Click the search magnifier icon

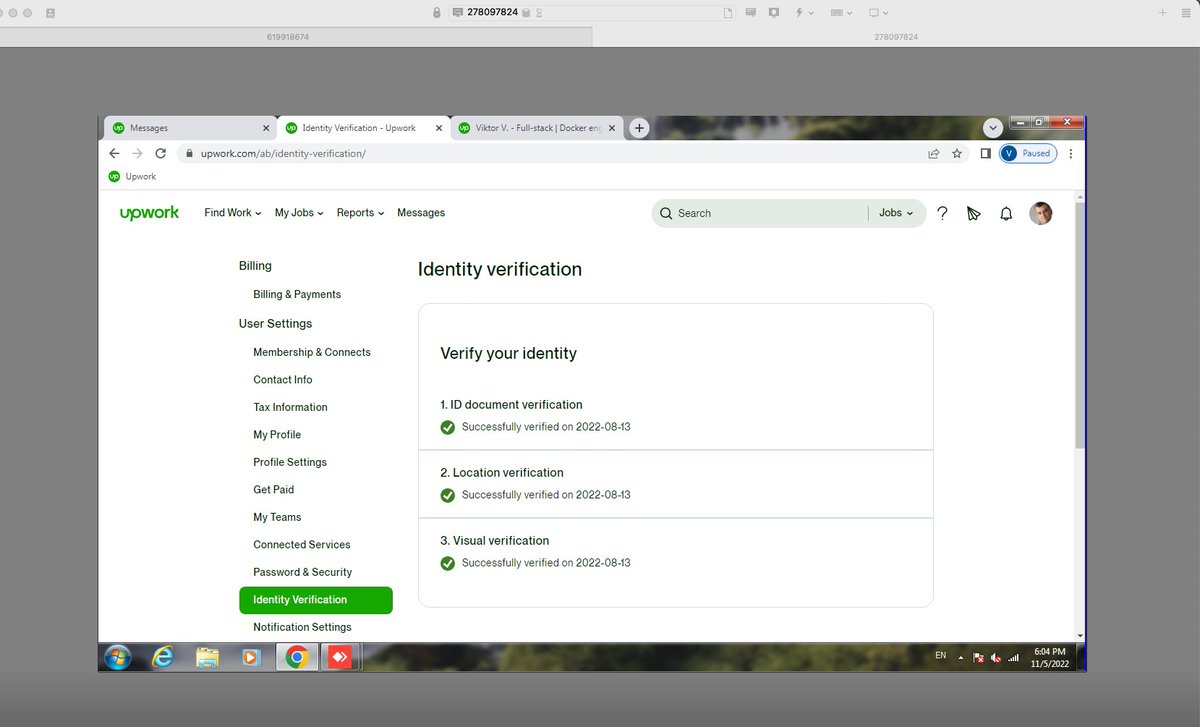666,213
